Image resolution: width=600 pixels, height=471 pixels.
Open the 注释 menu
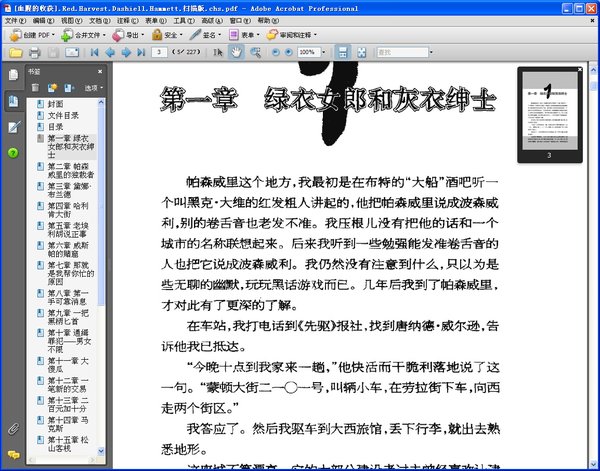click(127, 21)
